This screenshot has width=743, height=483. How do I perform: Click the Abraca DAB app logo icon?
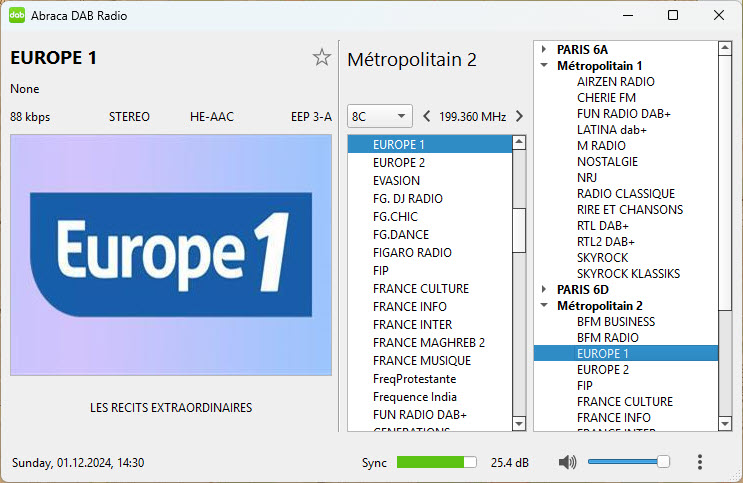coord(17,15)
